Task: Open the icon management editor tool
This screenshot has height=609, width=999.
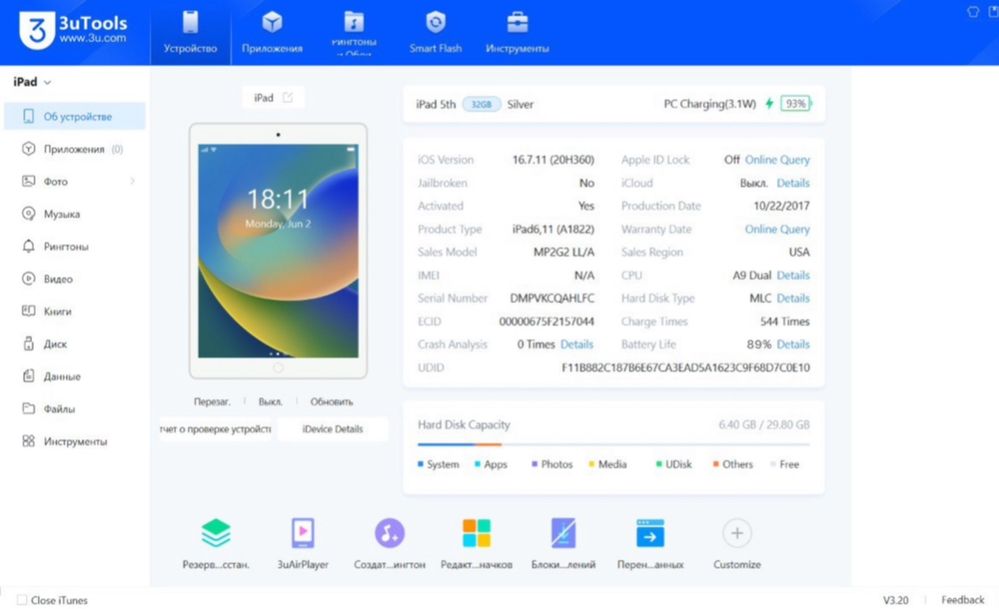Action: coord(477,543)
